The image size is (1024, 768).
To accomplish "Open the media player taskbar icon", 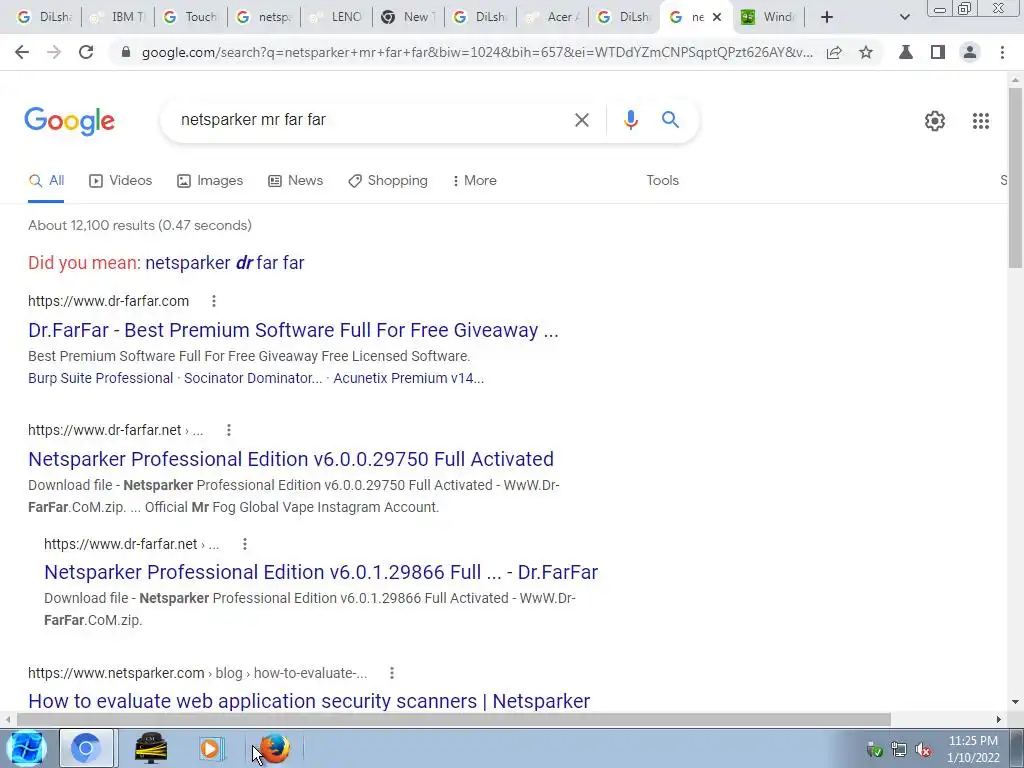I will point(210,748).
